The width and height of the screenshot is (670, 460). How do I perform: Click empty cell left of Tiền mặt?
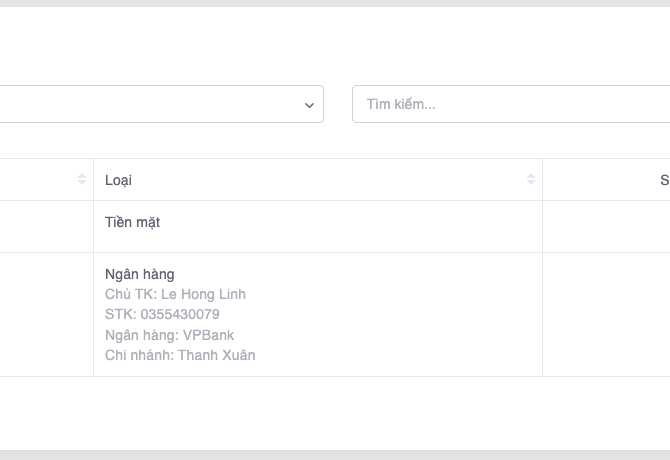[45, 226]
